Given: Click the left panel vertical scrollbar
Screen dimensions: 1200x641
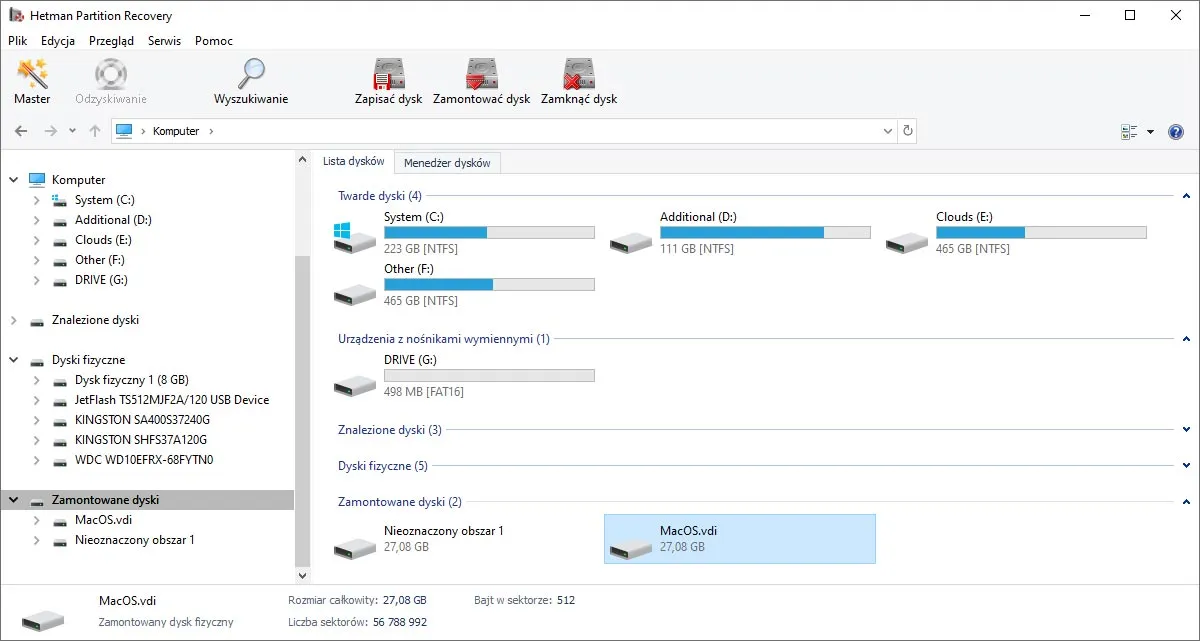Looking at the screenshot, I should coord(303,400).
